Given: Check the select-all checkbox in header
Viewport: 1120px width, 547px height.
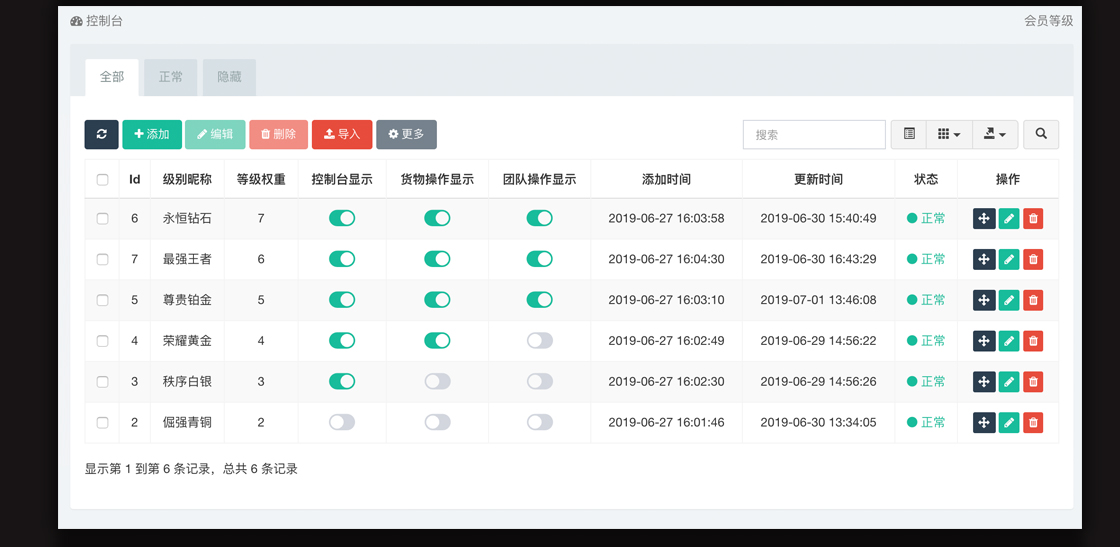Looking at the screenshot, I should tap(102, 180).
